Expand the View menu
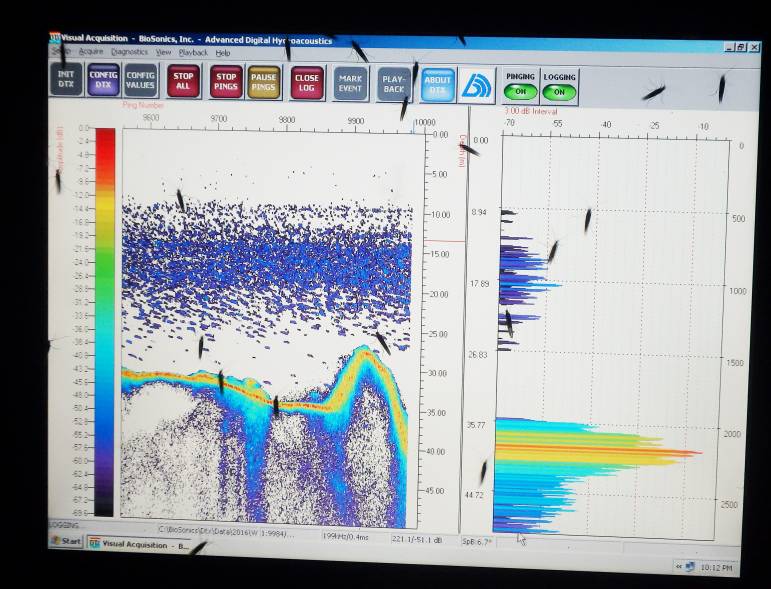 click(x=163, y=52)
